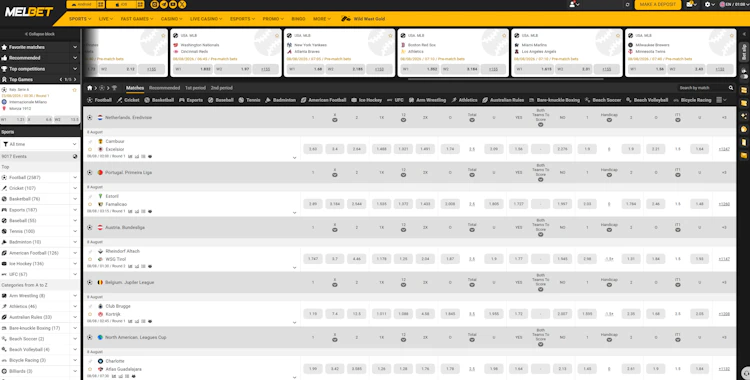750x380 pixels.
Task: Click the refresh balance icon in header
Action: click(628, 5)
